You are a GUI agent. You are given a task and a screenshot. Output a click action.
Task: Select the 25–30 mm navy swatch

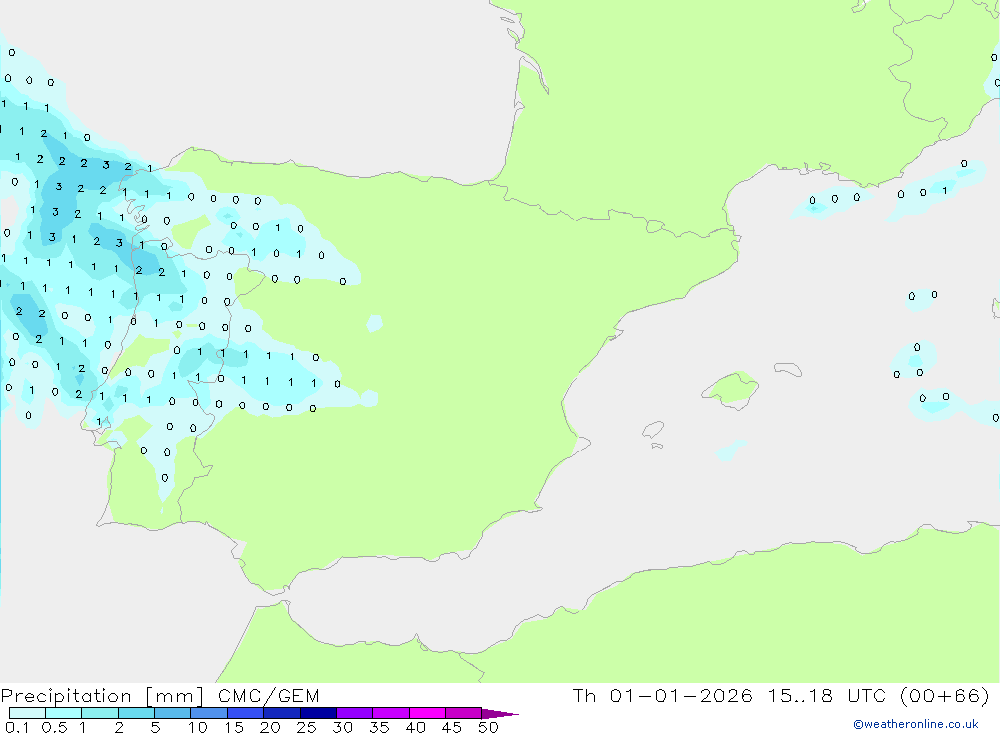coord(318,713)
